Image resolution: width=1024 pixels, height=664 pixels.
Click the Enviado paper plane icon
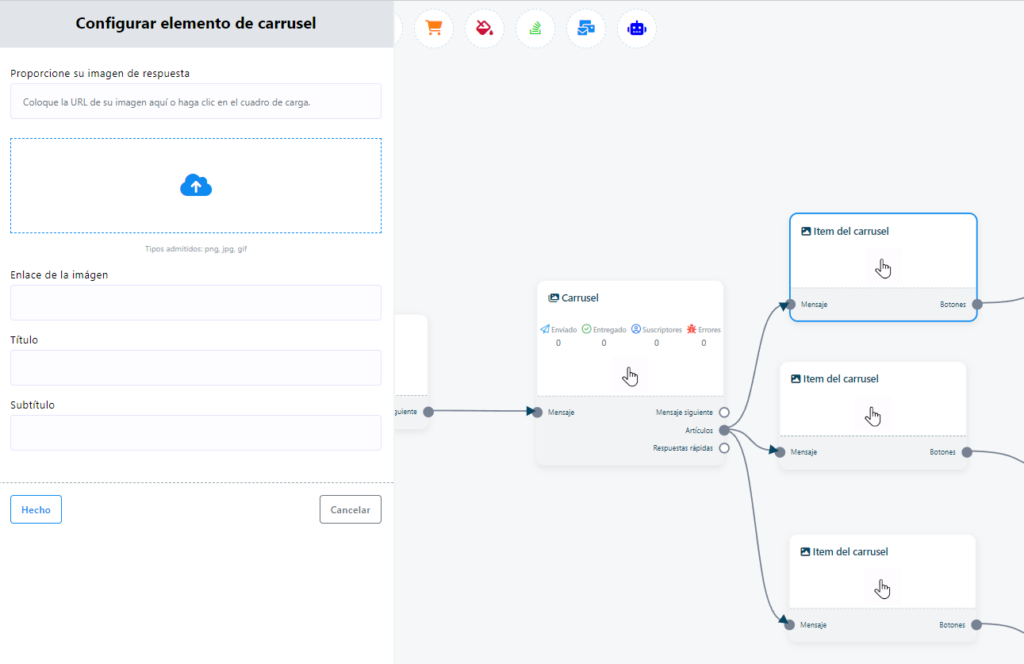click(x=545, y=329)
